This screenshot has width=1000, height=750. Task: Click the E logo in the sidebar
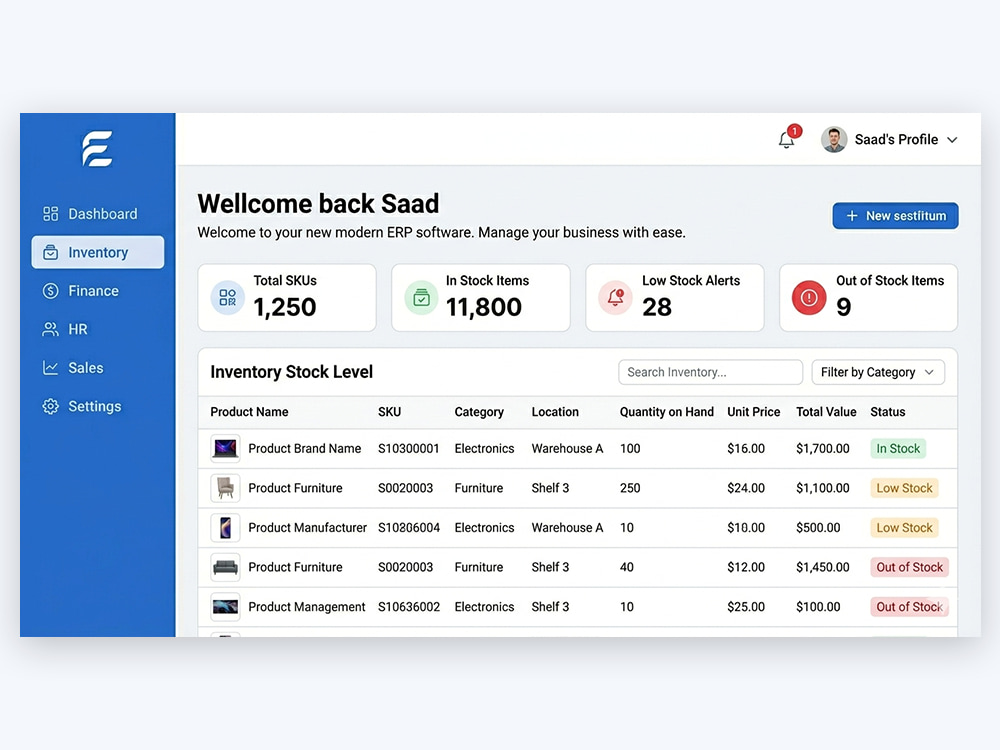97,149
